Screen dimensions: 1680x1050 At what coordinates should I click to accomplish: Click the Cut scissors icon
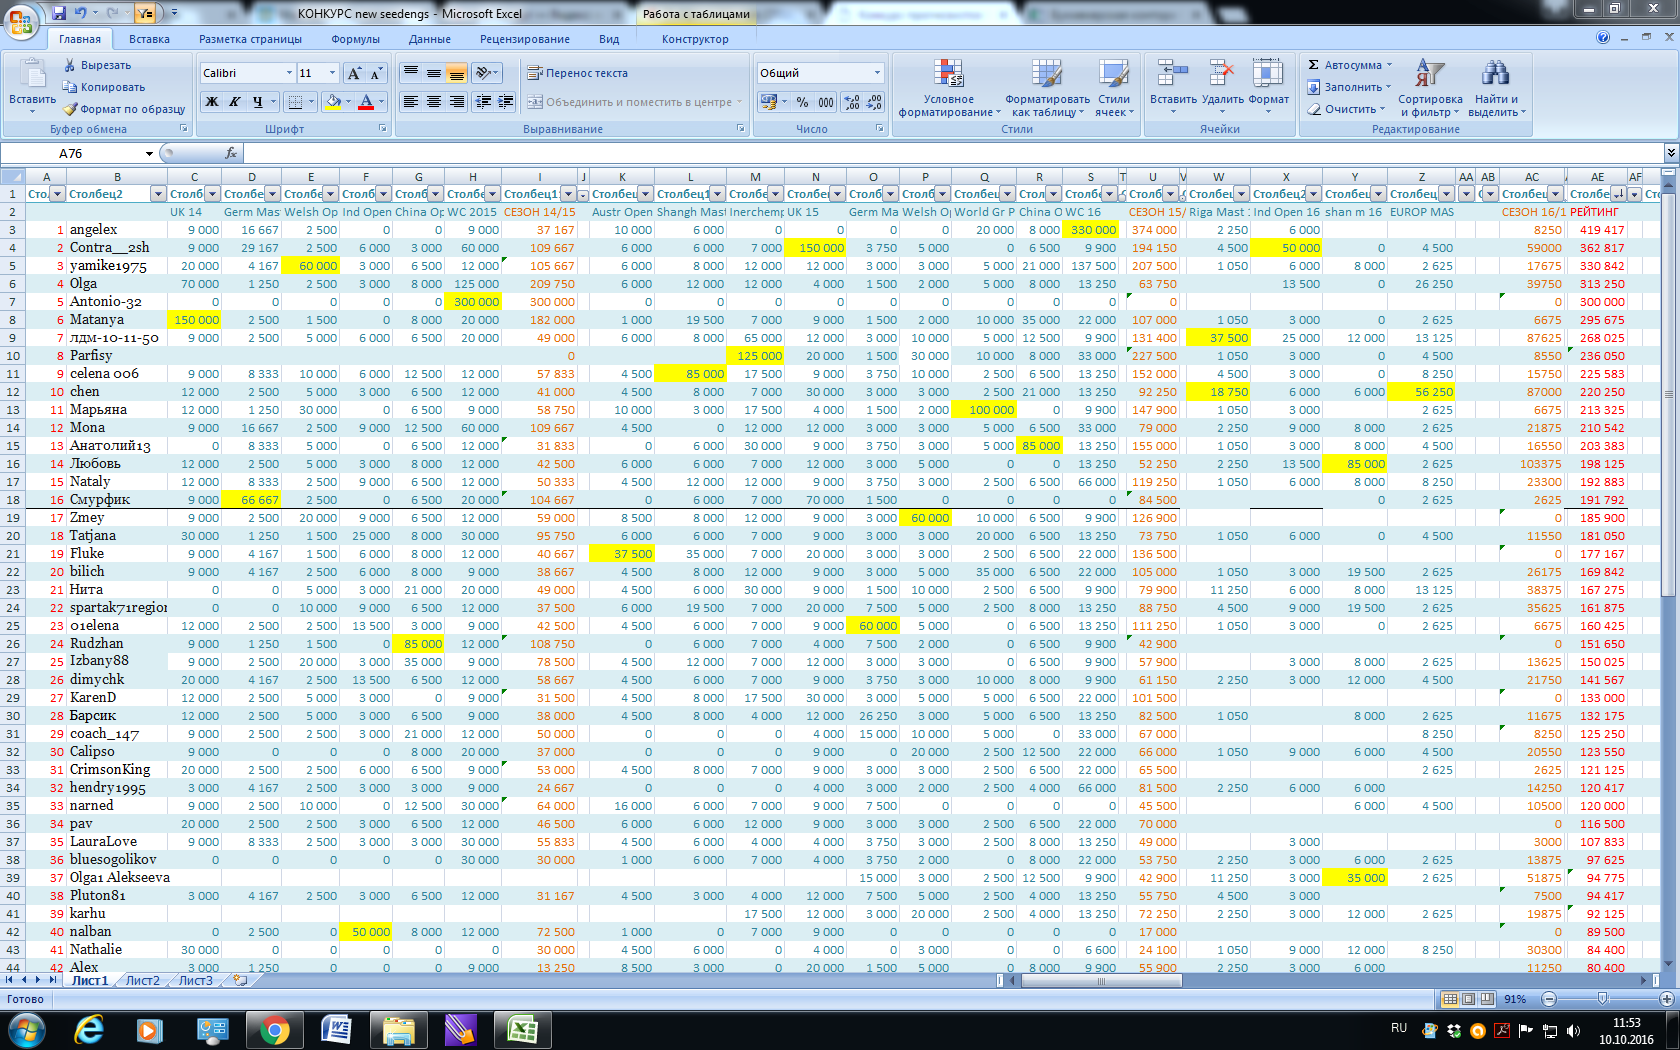70,65
